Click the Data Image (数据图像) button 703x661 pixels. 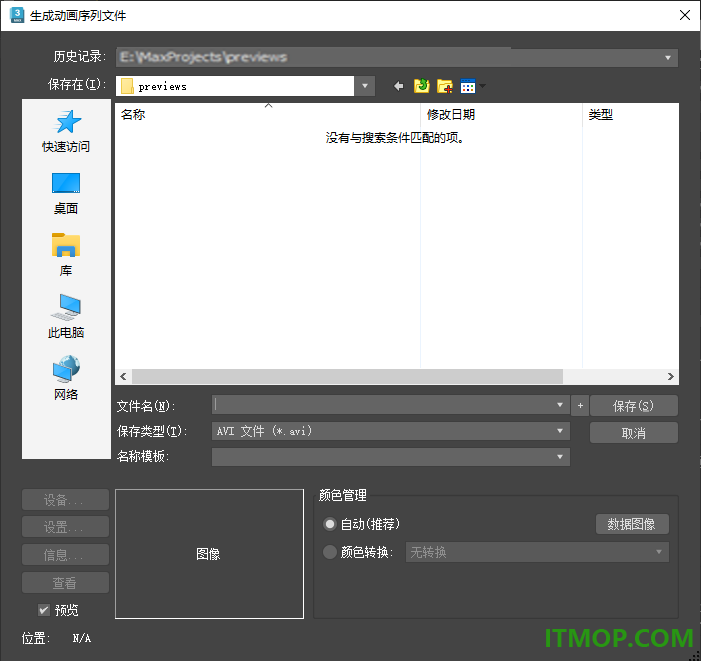pos(632,524)
